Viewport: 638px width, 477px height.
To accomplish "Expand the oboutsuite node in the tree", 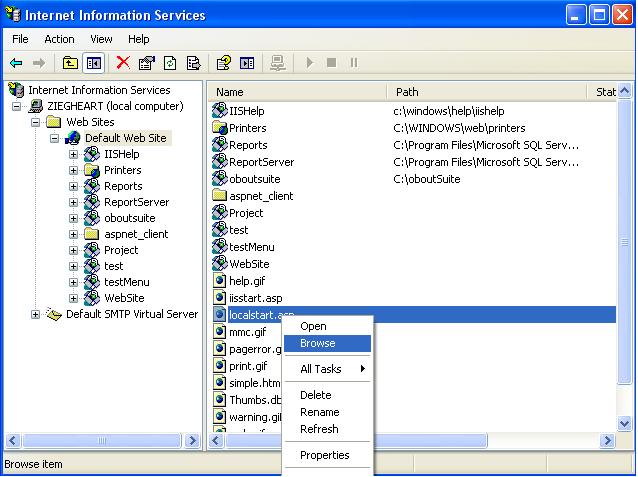I will coord(74,218).
